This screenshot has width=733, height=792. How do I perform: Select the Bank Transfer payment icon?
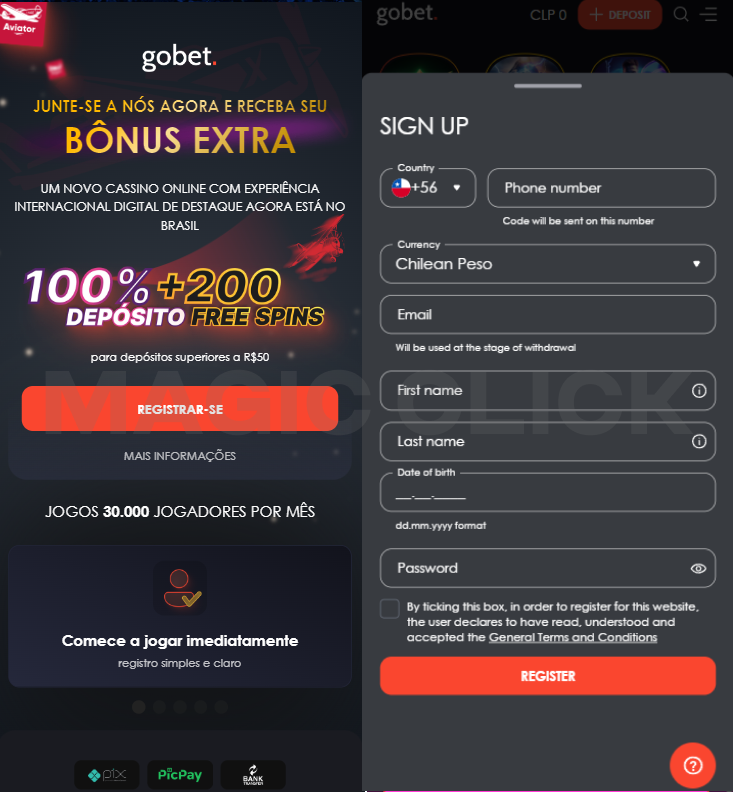pyautogui.click(x=253, y=774)
